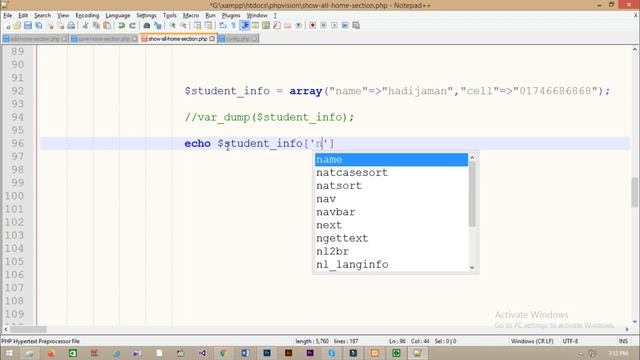Screen dimensions: 640x360
Task: Open the File menu
Action: coord(8,15)
